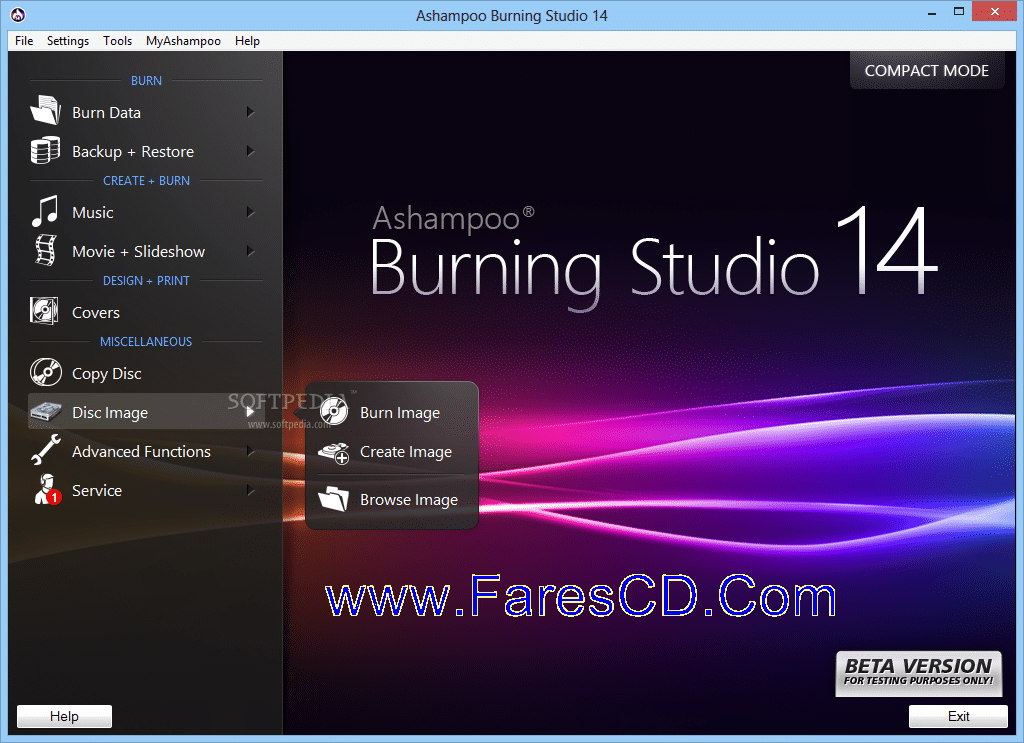The image size is (1024, 743).
Task: Click the Browse Image folder icon
Action: [x=334, y=499]
